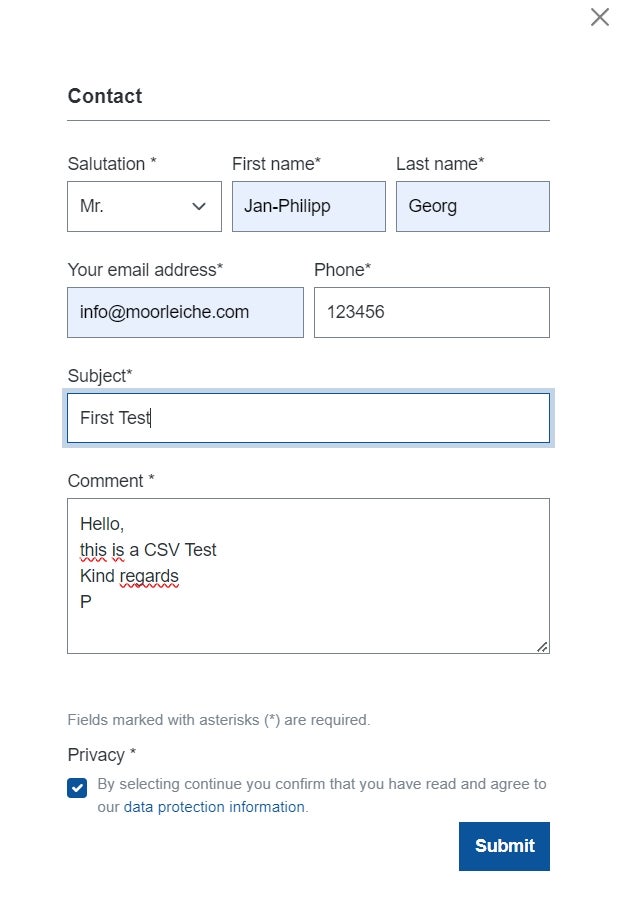This screenshot has height=914, width=617.
Task: Click the Privacy consent sentence text
Action: pos(322,795)
